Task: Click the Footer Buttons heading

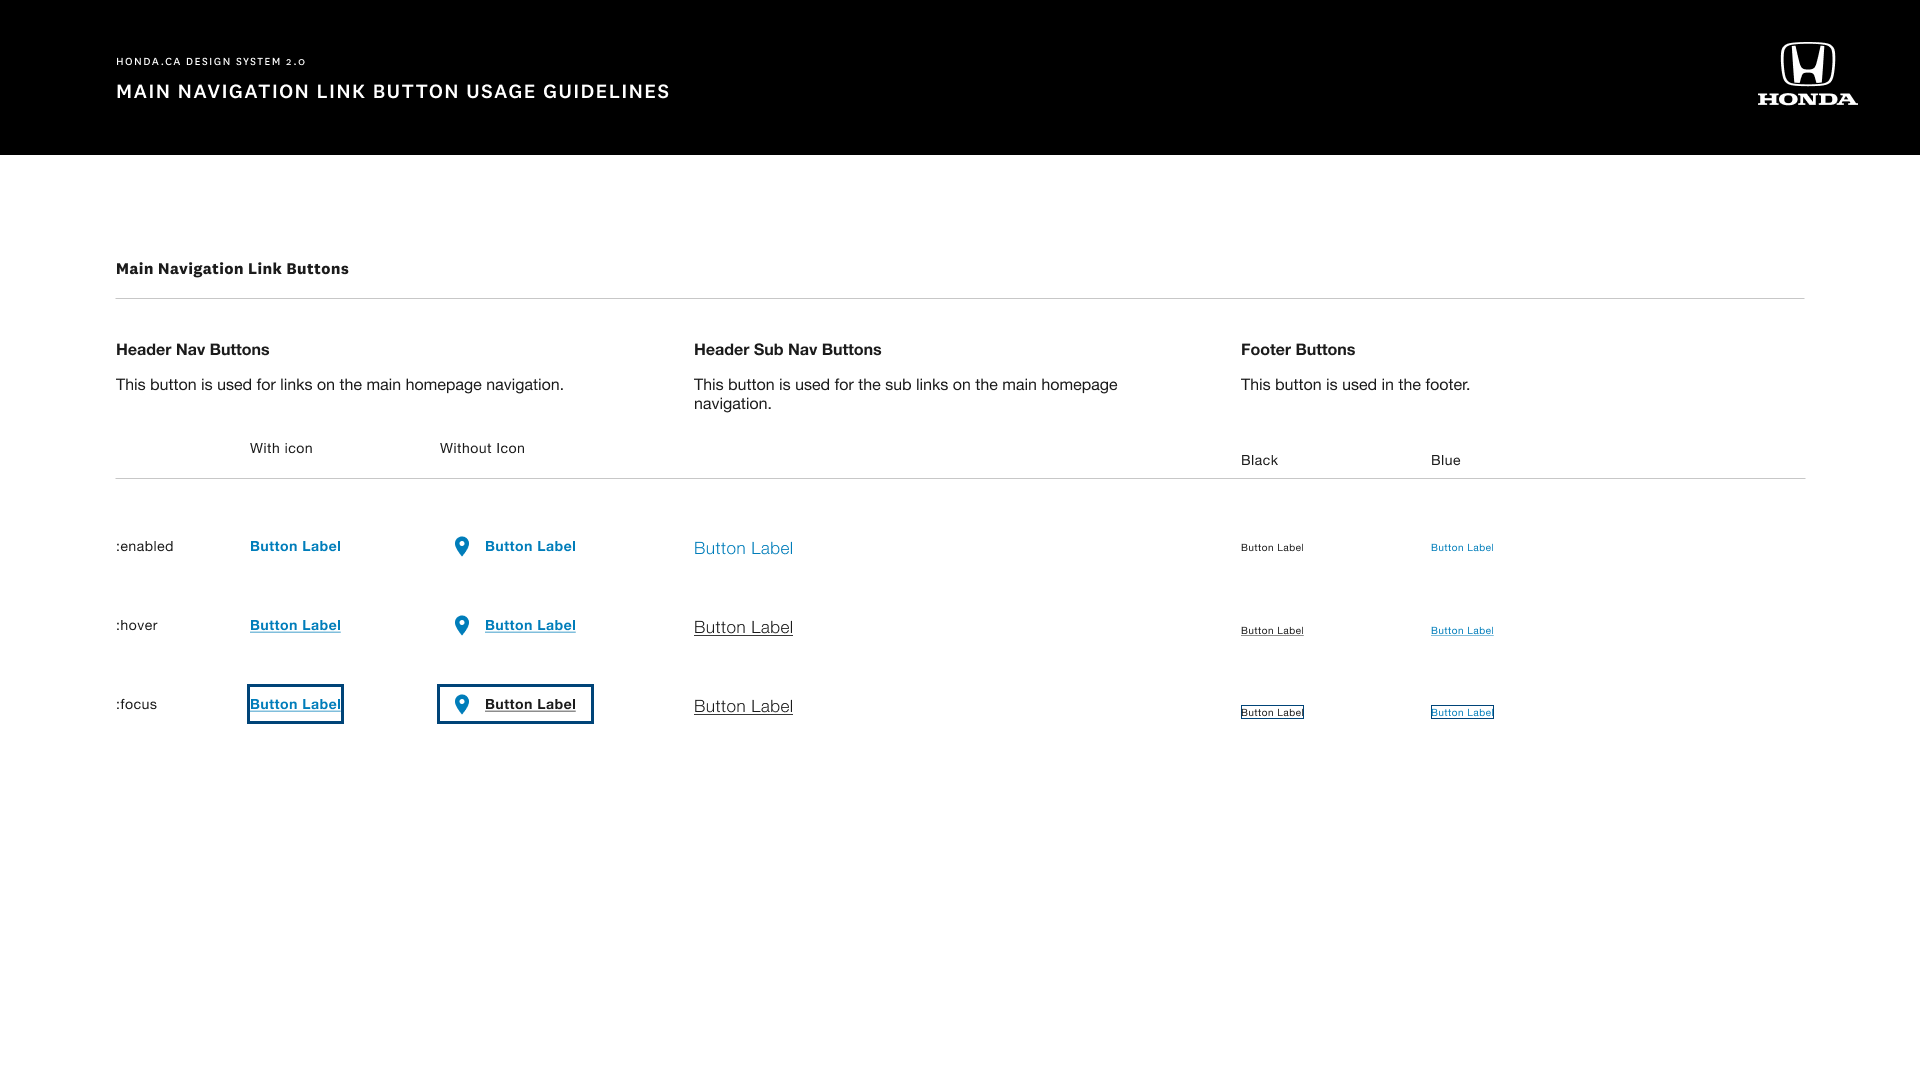Action: point(1298,349)
